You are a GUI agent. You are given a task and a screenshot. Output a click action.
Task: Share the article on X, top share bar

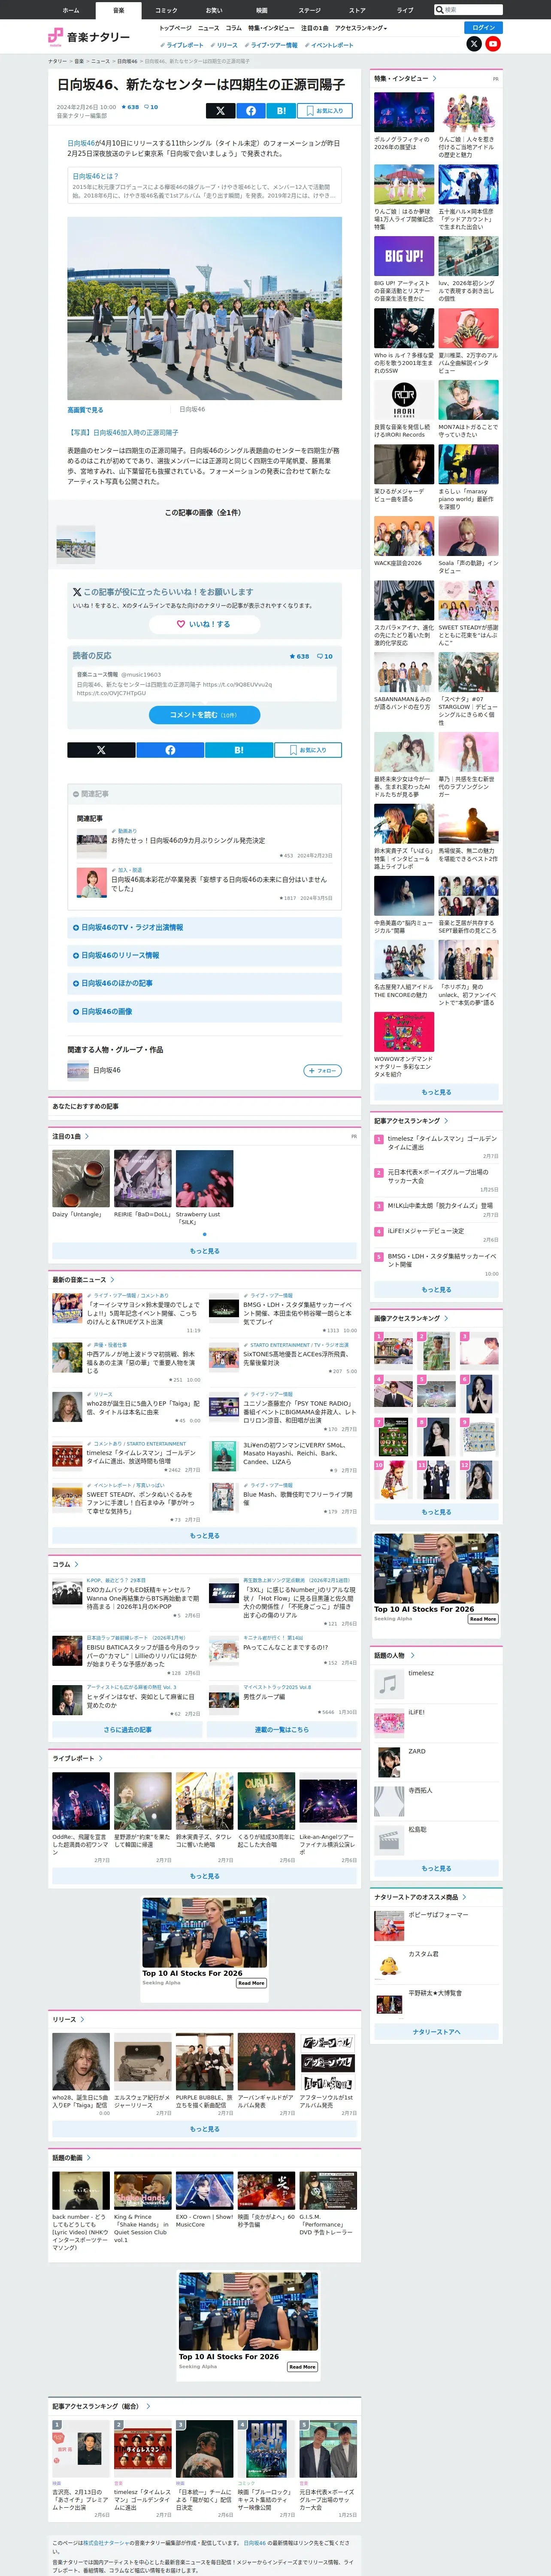220,111
